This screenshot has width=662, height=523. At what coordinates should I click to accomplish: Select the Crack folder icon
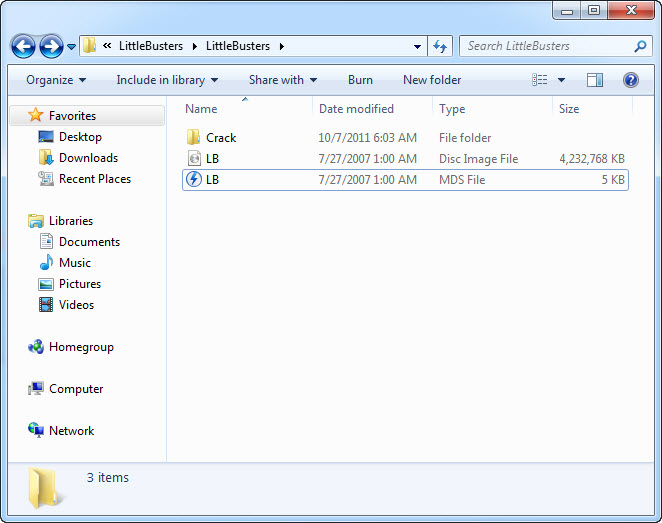(193, 138)
